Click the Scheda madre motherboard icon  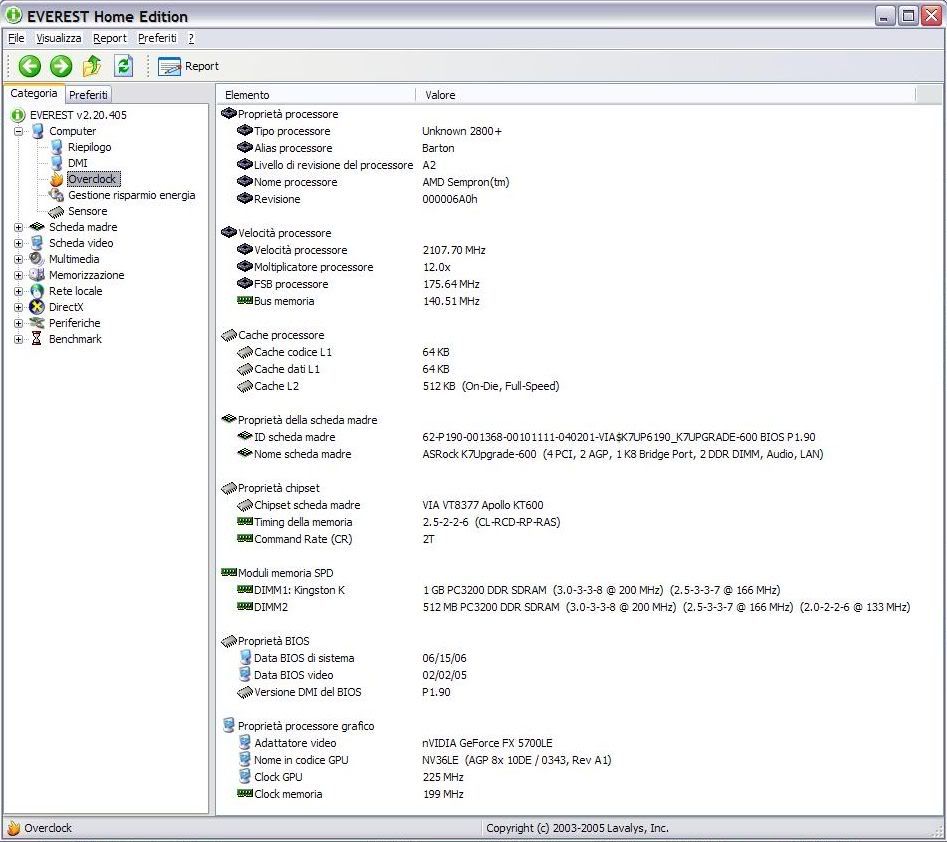37,227
